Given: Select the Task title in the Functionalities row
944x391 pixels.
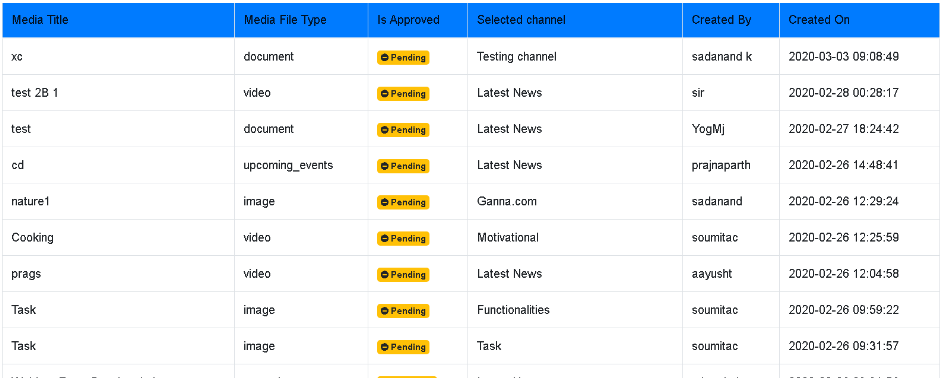Looking at the screenshot, I should (x=23, y=310).
